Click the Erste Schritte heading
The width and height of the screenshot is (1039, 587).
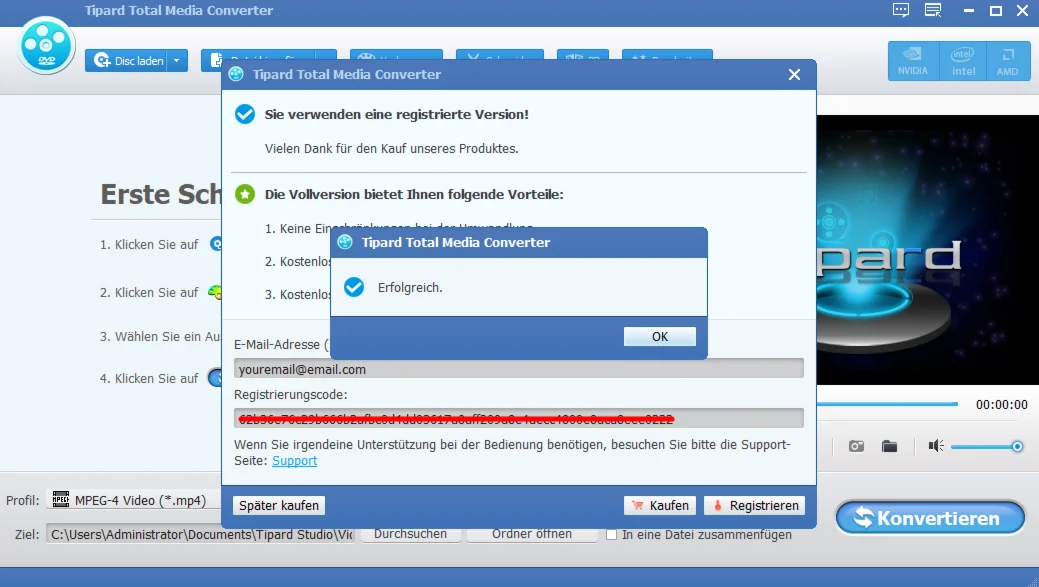(160, 194)
